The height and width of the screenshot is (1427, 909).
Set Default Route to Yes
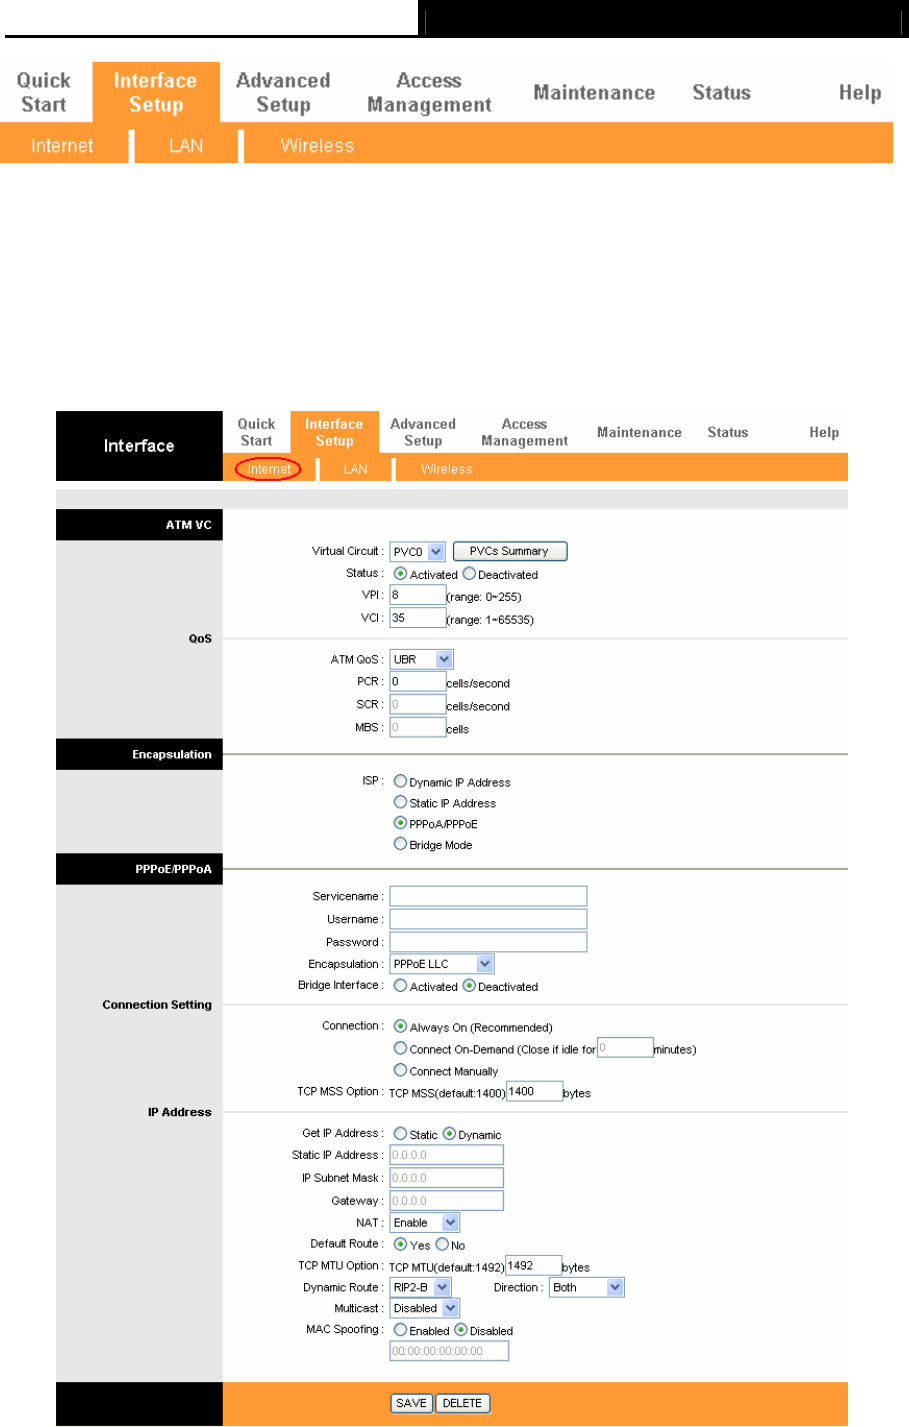400,1245
